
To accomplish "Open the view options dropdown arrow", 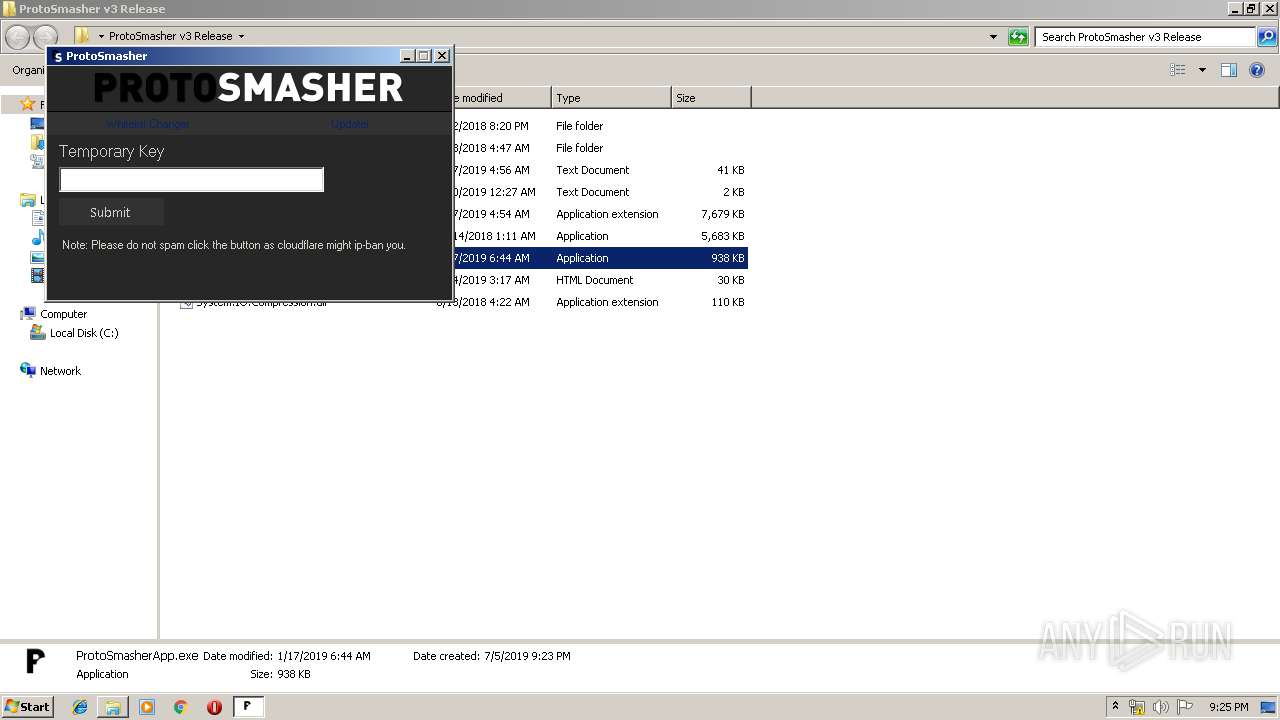I will [x=1202, y=70].
